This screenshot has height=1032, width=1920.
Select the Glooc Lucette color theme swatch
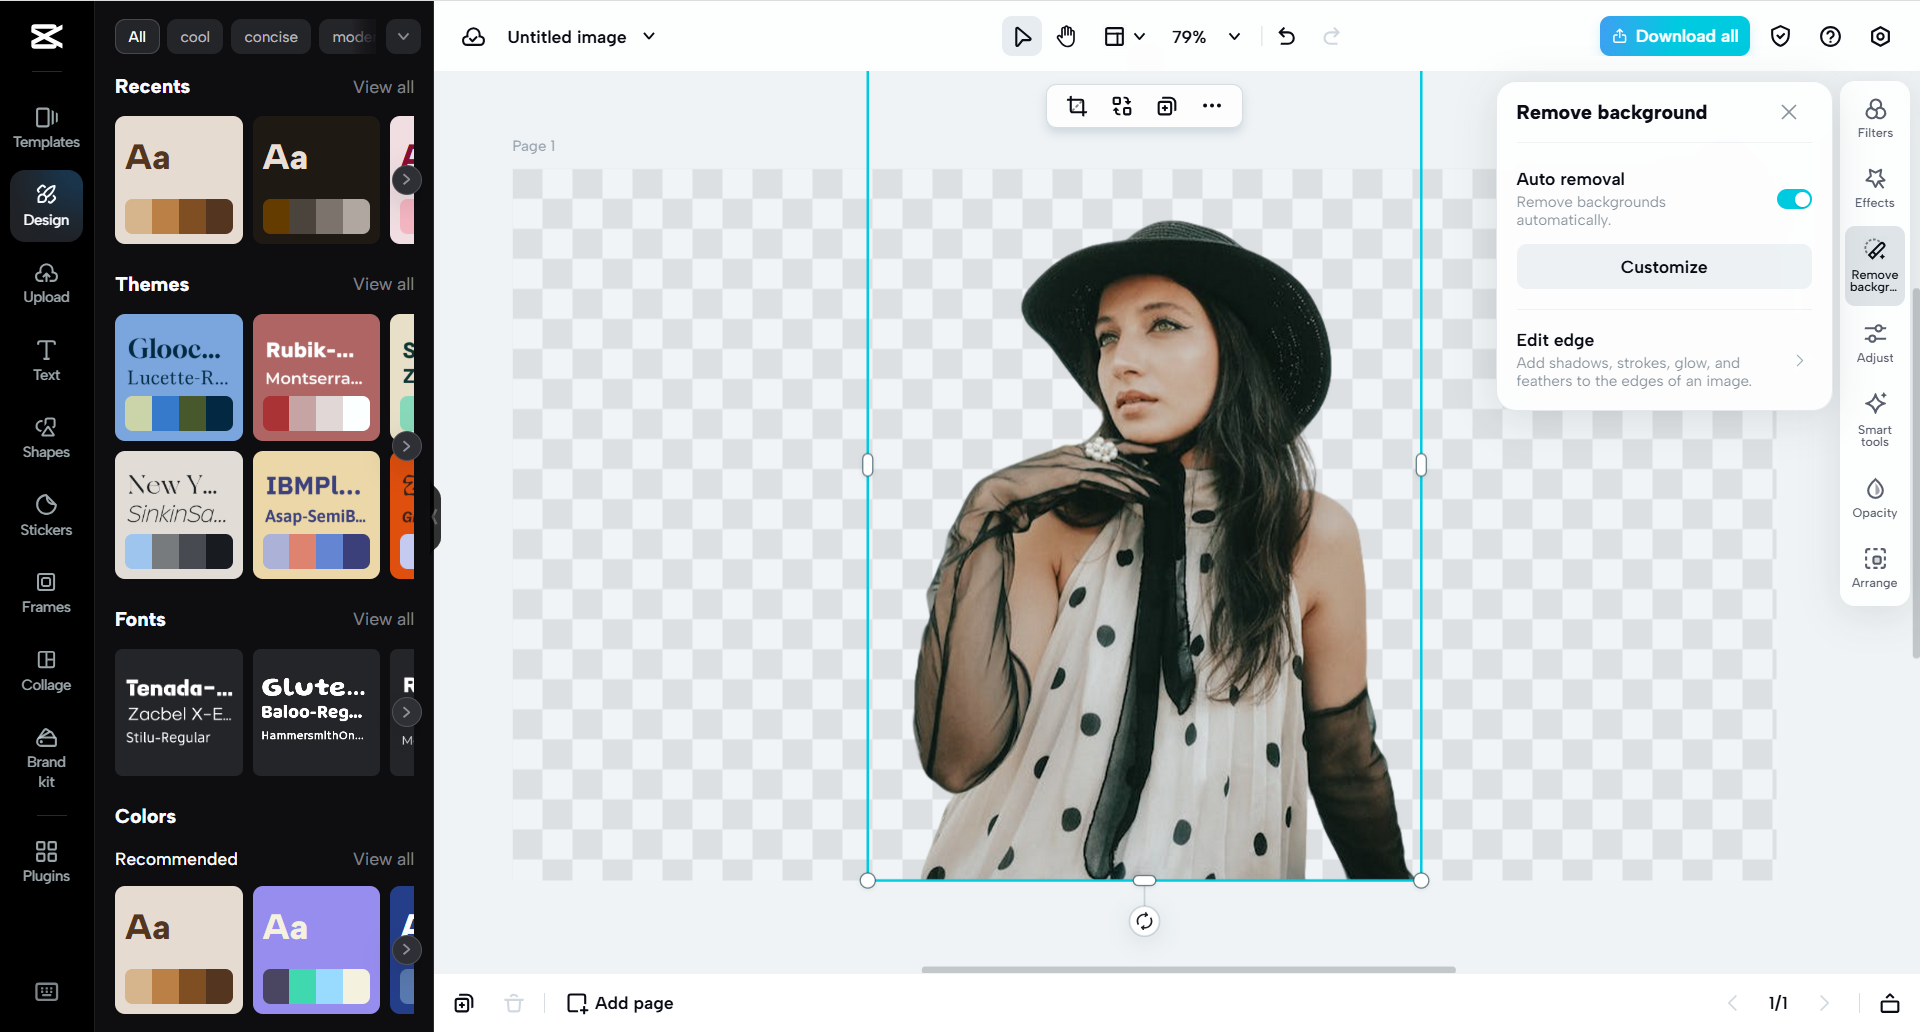coord(178,378)
